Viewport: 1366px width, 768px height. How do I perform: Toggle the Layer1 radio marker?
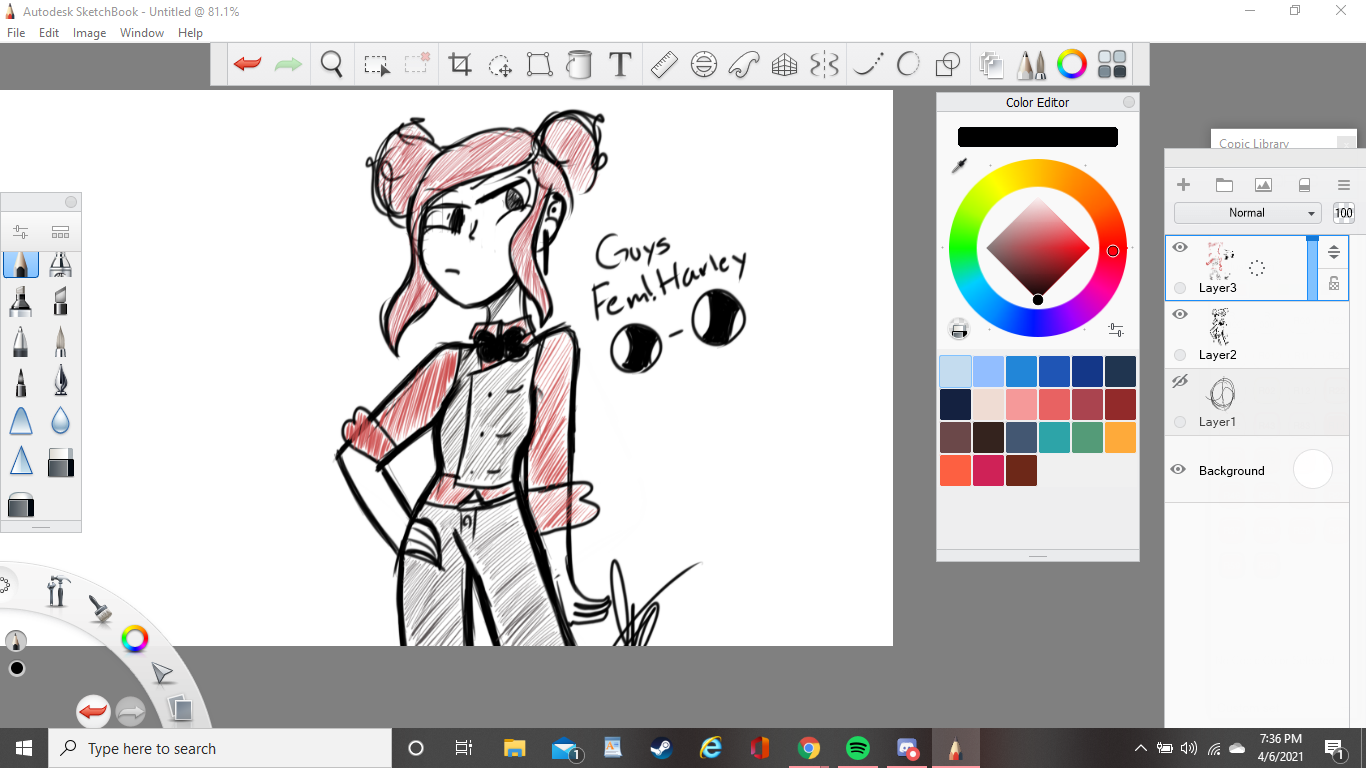tap(1180, 422)
